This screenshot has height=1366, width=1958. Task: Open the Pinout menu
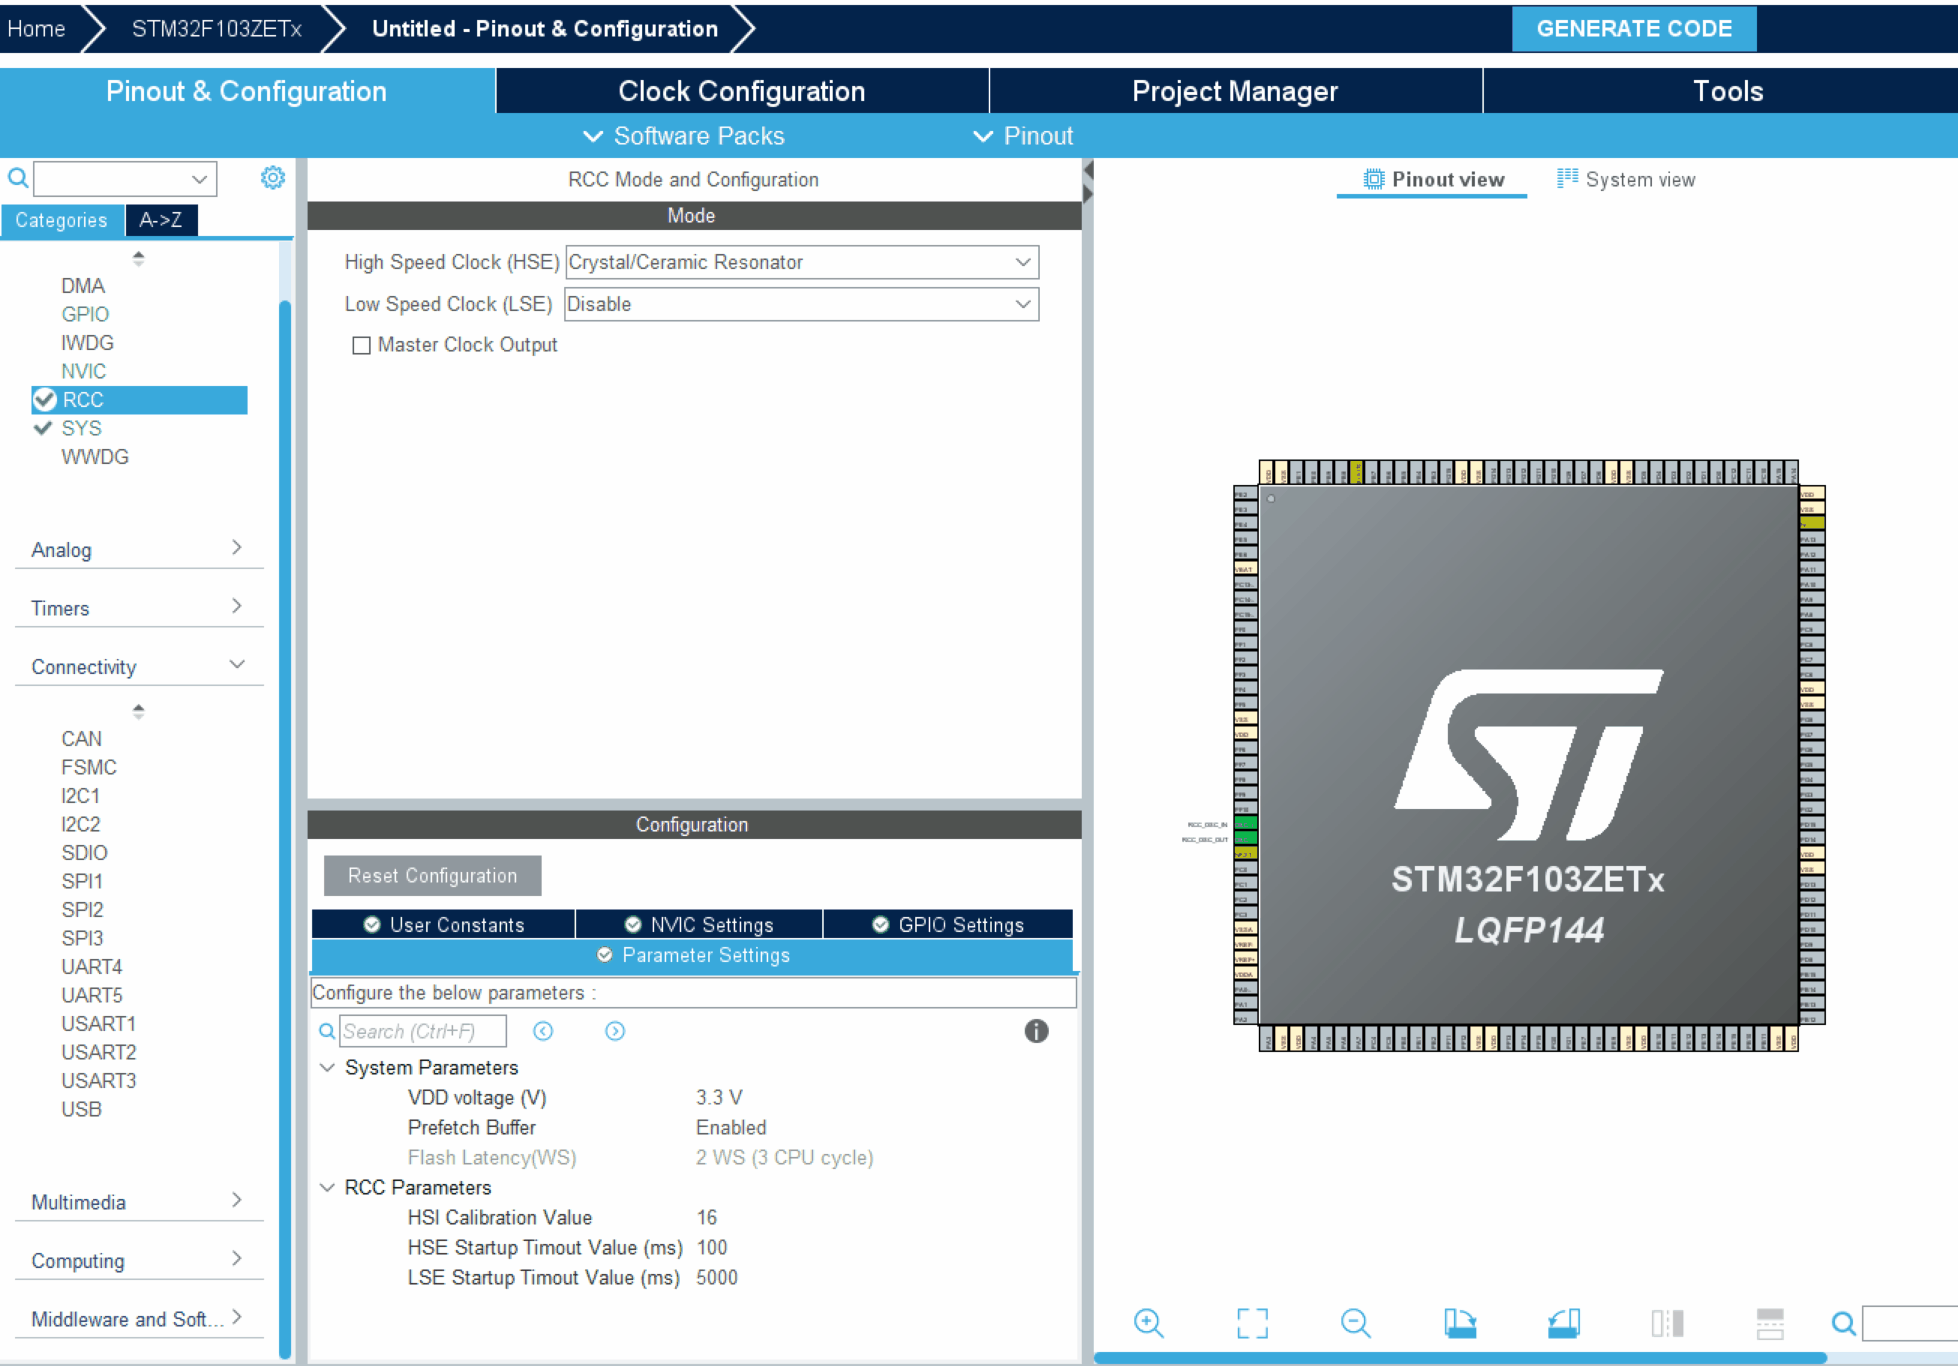(x=1023, y=136)
